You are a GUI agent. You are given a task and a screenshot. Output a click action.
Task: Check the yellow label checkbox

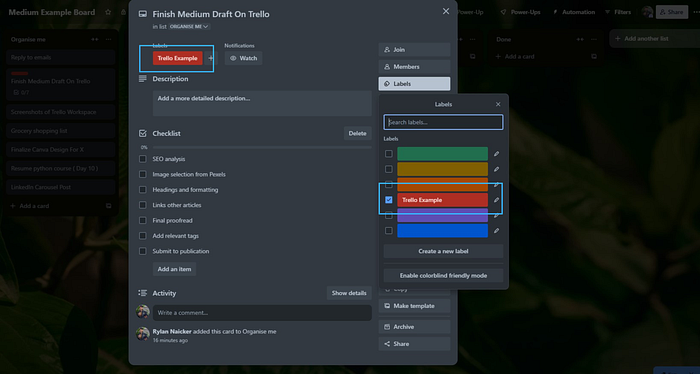click(389, 169)
